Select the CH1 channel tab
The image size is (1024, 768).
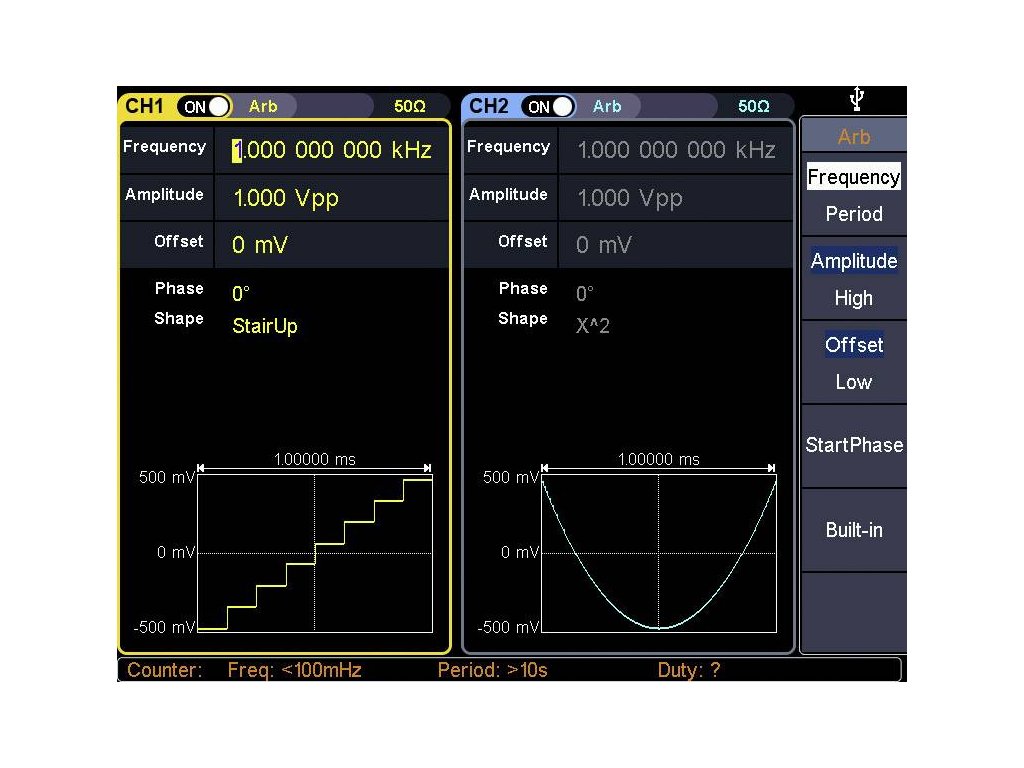(145, 106)
